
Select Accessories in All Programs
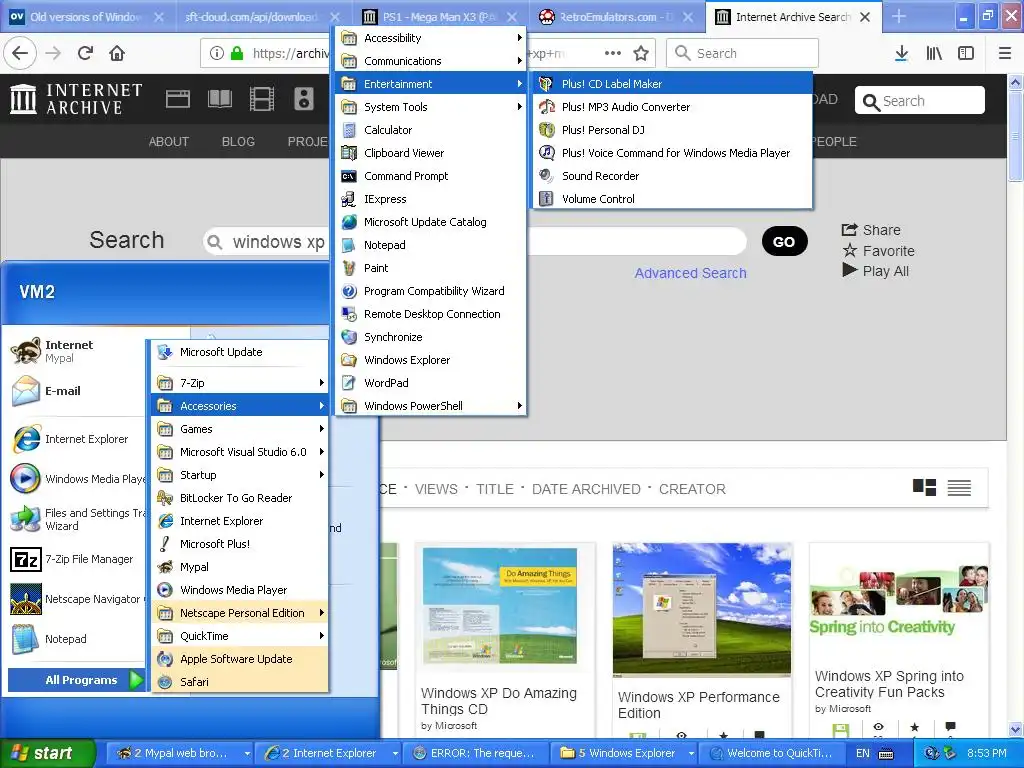240,406
